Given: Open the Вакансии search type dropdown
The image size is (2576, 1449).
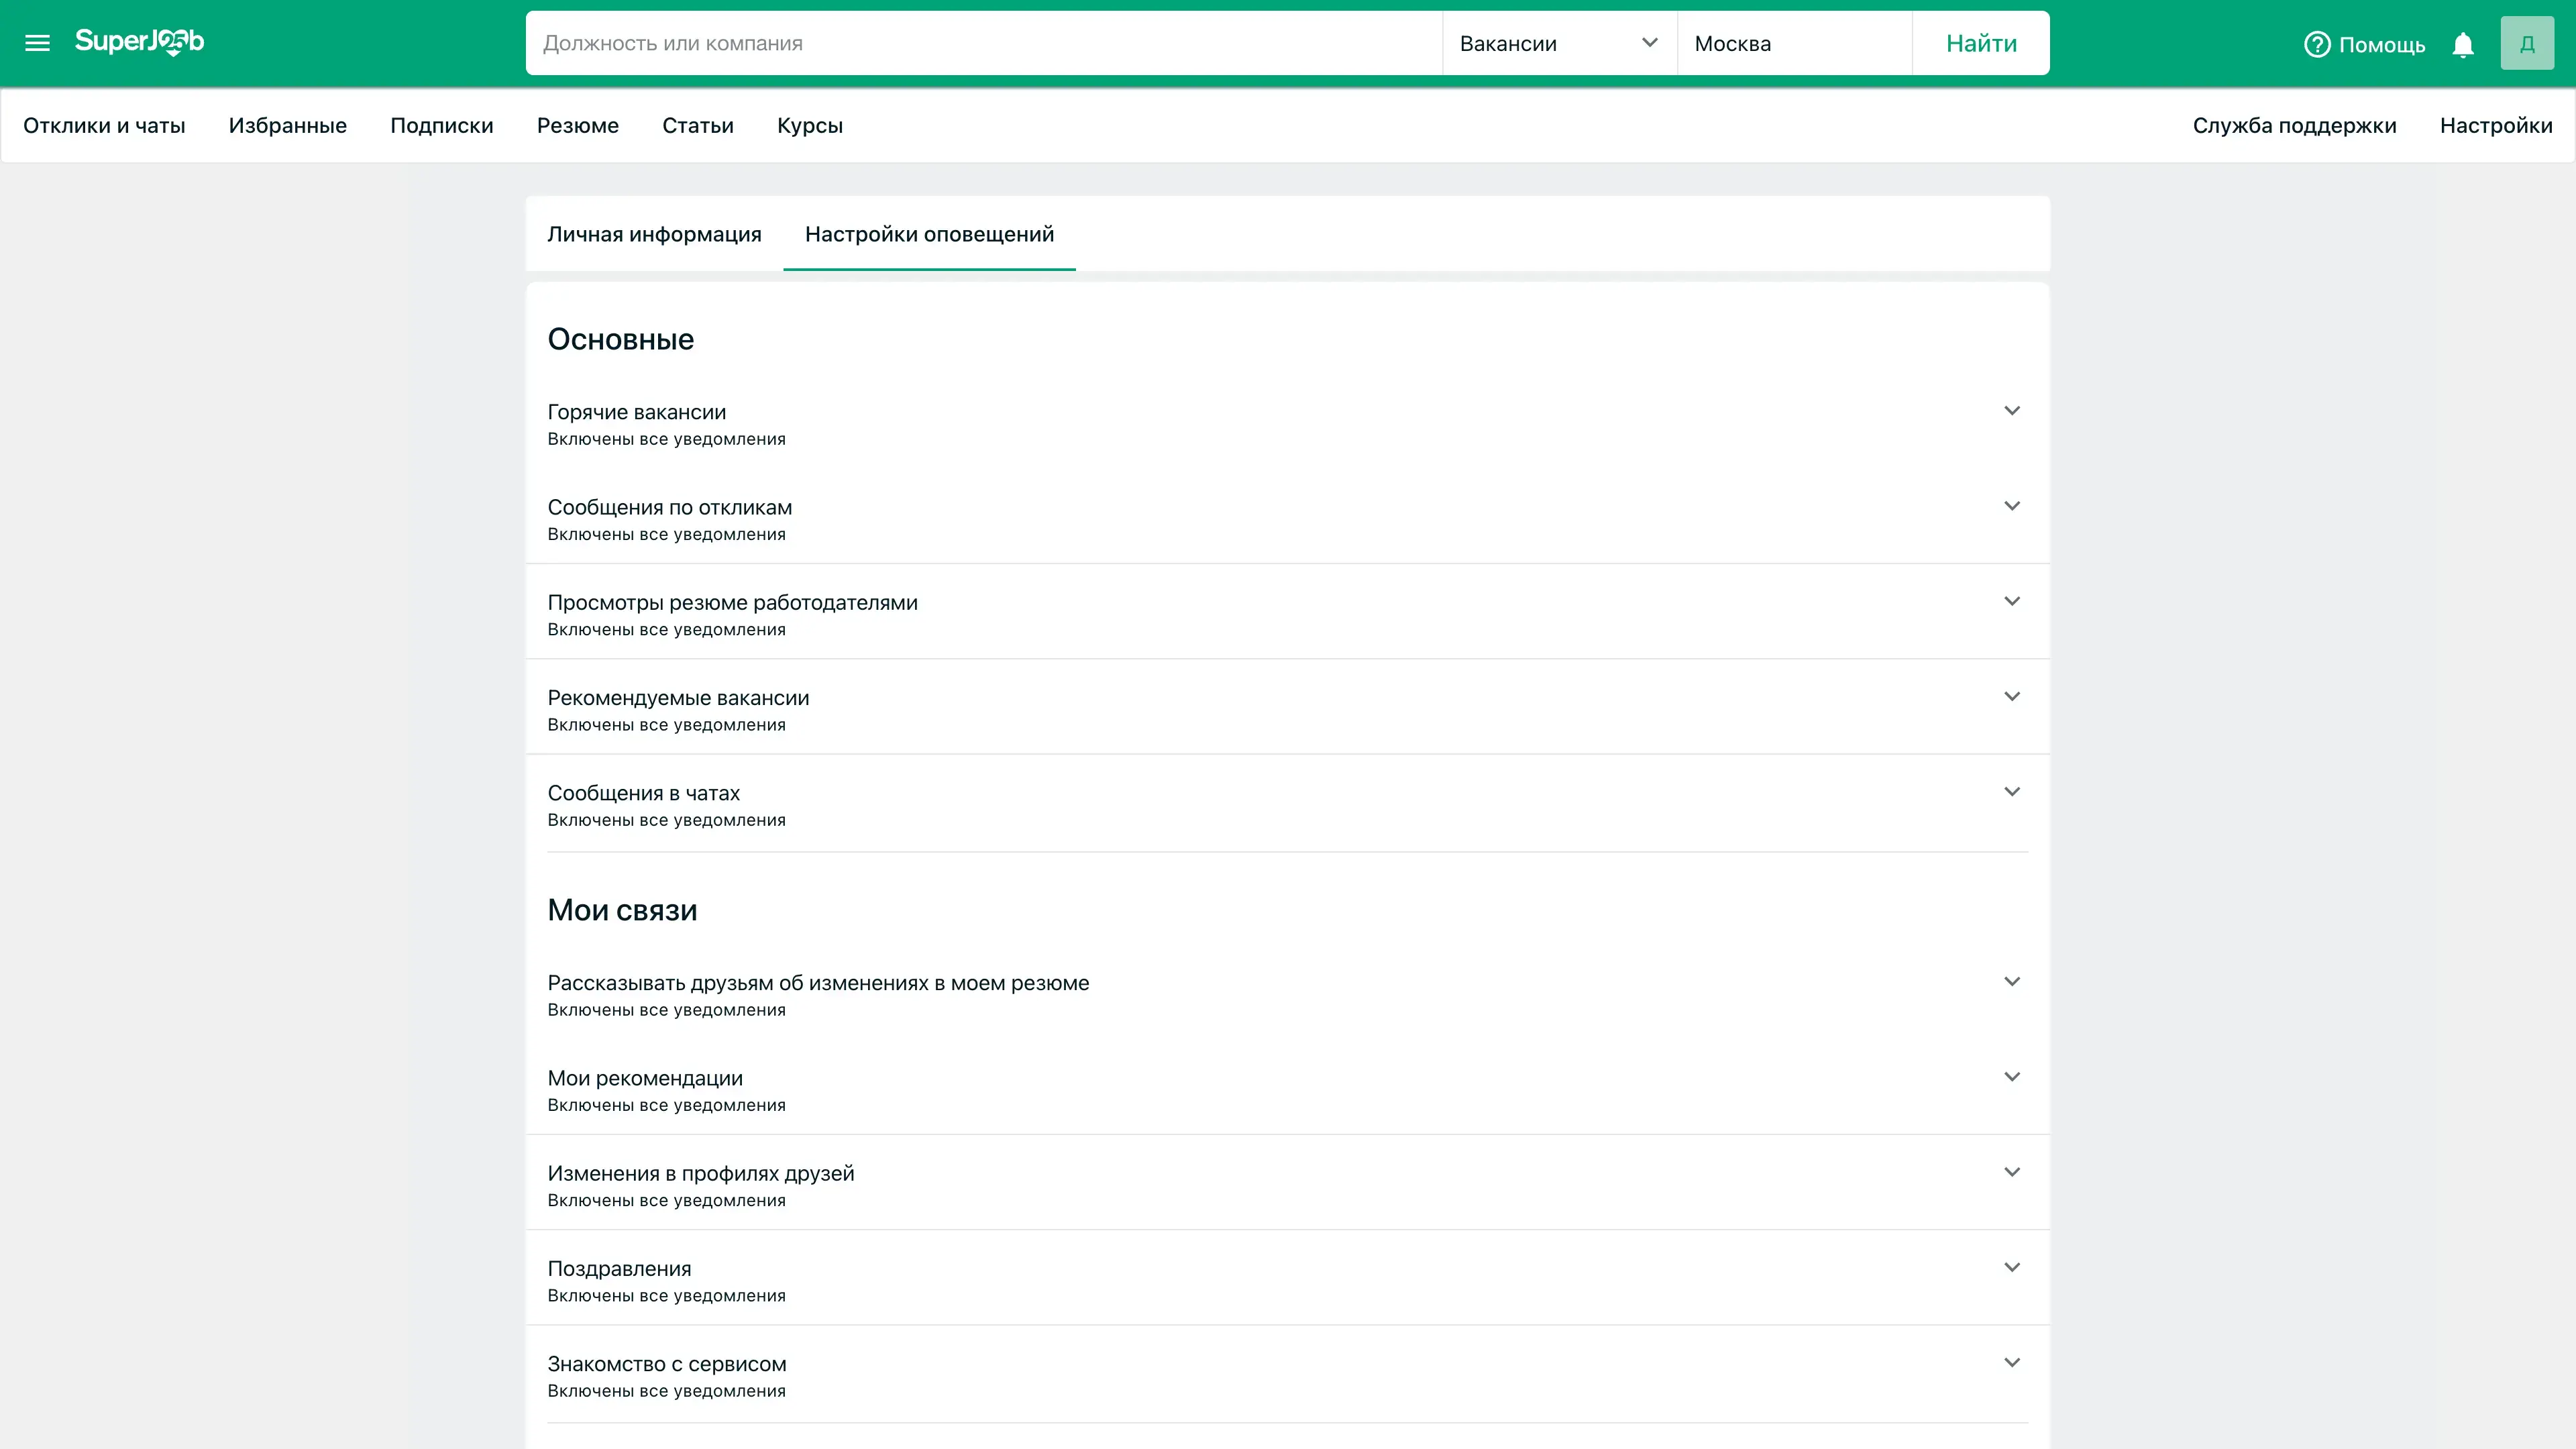Looking at the screenshot, I should (1558, 43).
